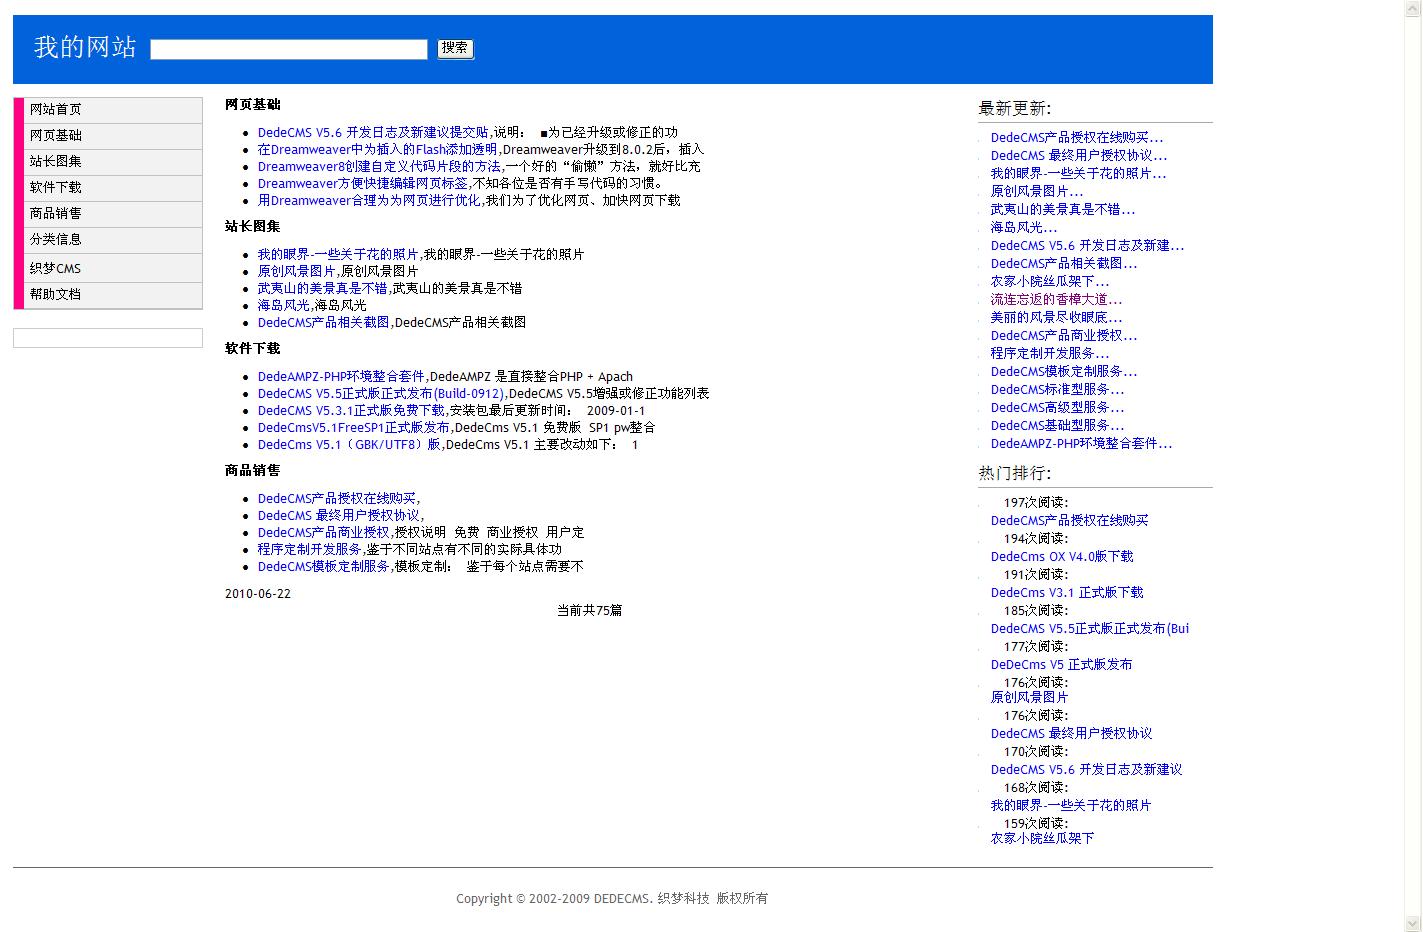Open DedeCMS产品授权在线购买 link under 商品销售

coord(337,498)
